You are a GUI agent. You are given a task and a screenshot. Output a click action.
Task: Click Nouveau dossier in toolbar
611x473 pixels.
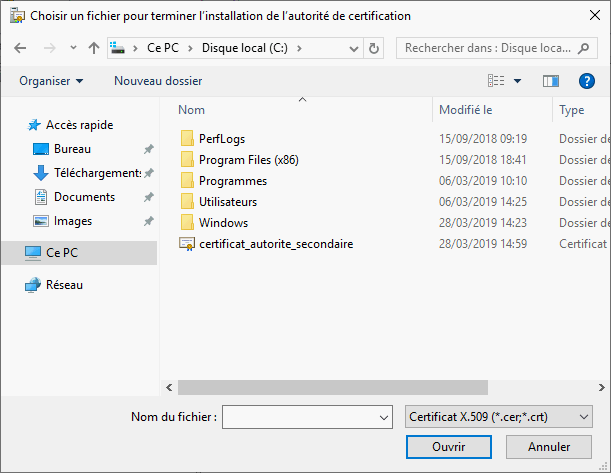158,81
